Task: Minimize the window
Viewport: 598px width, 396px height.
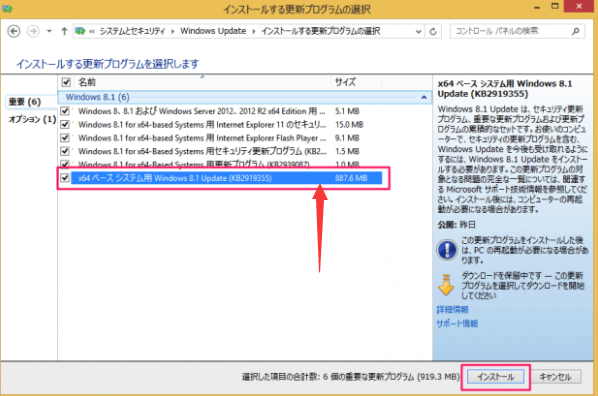Action: tap(537, 7)
